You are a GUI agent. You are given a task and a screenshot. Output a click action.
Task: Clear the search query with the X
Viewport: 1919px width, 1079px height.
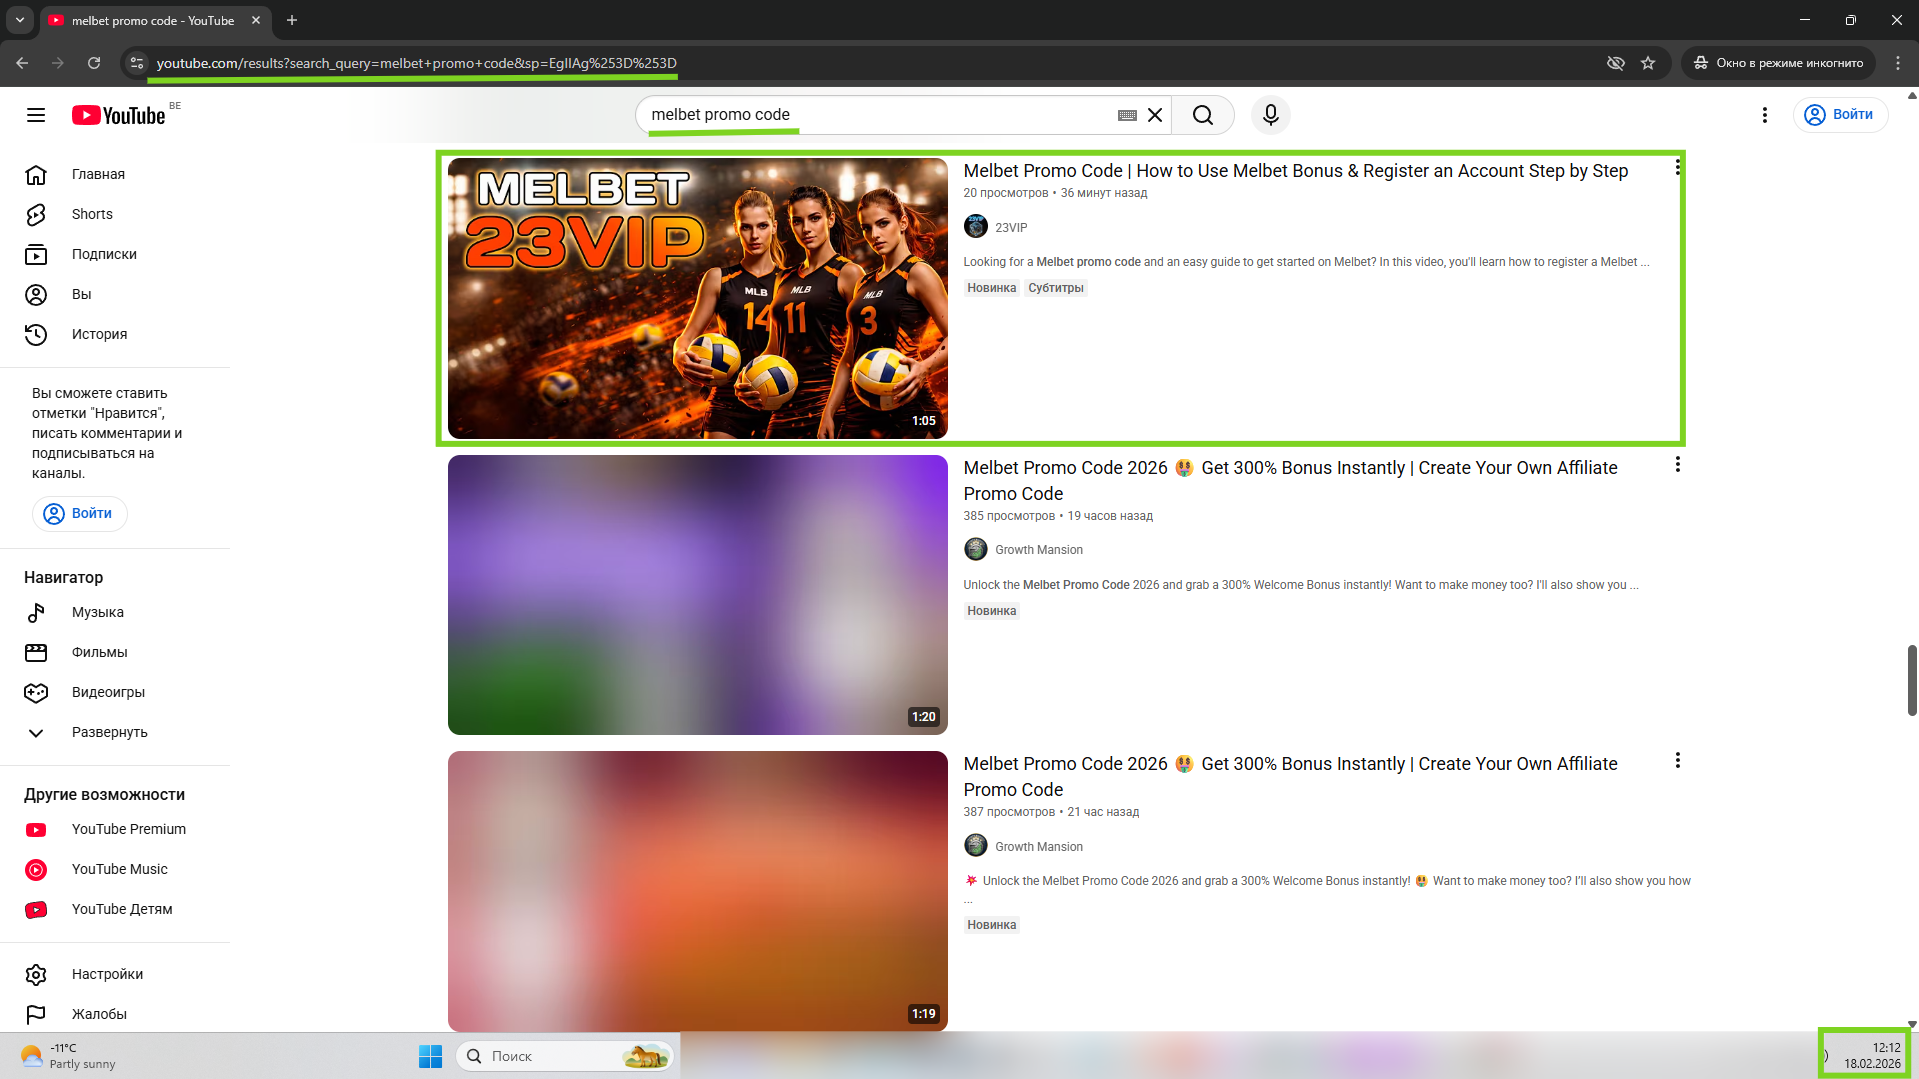(1155, 115)
